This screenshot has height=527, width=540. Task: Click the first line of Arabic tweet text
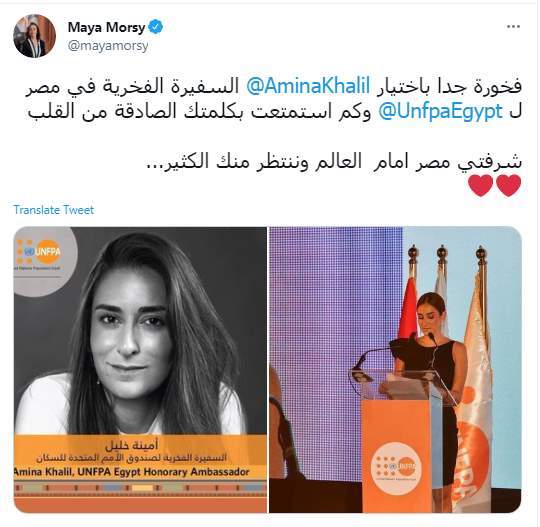tap(274, 86)
